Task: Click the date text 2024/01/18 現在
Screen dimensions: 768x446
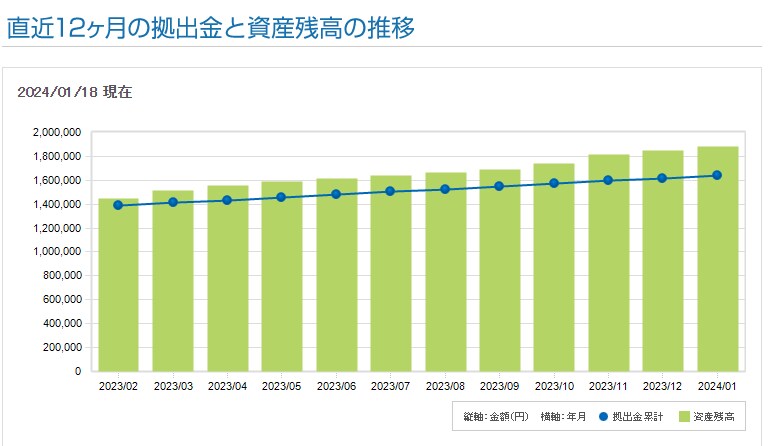Action: (74, 92)
